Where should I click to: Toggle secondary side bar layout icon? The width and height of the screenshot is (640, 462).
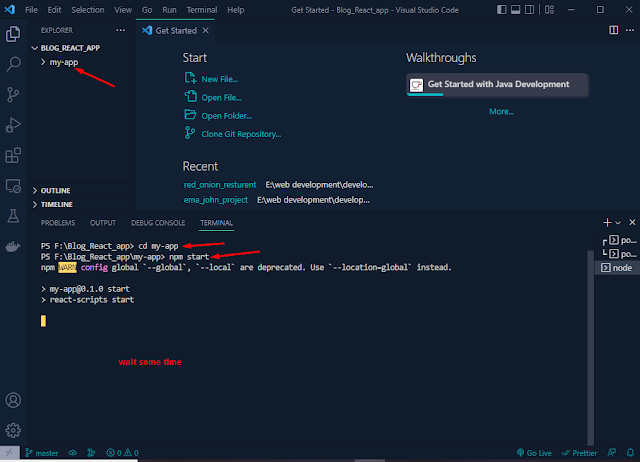(x=529, y=9)
